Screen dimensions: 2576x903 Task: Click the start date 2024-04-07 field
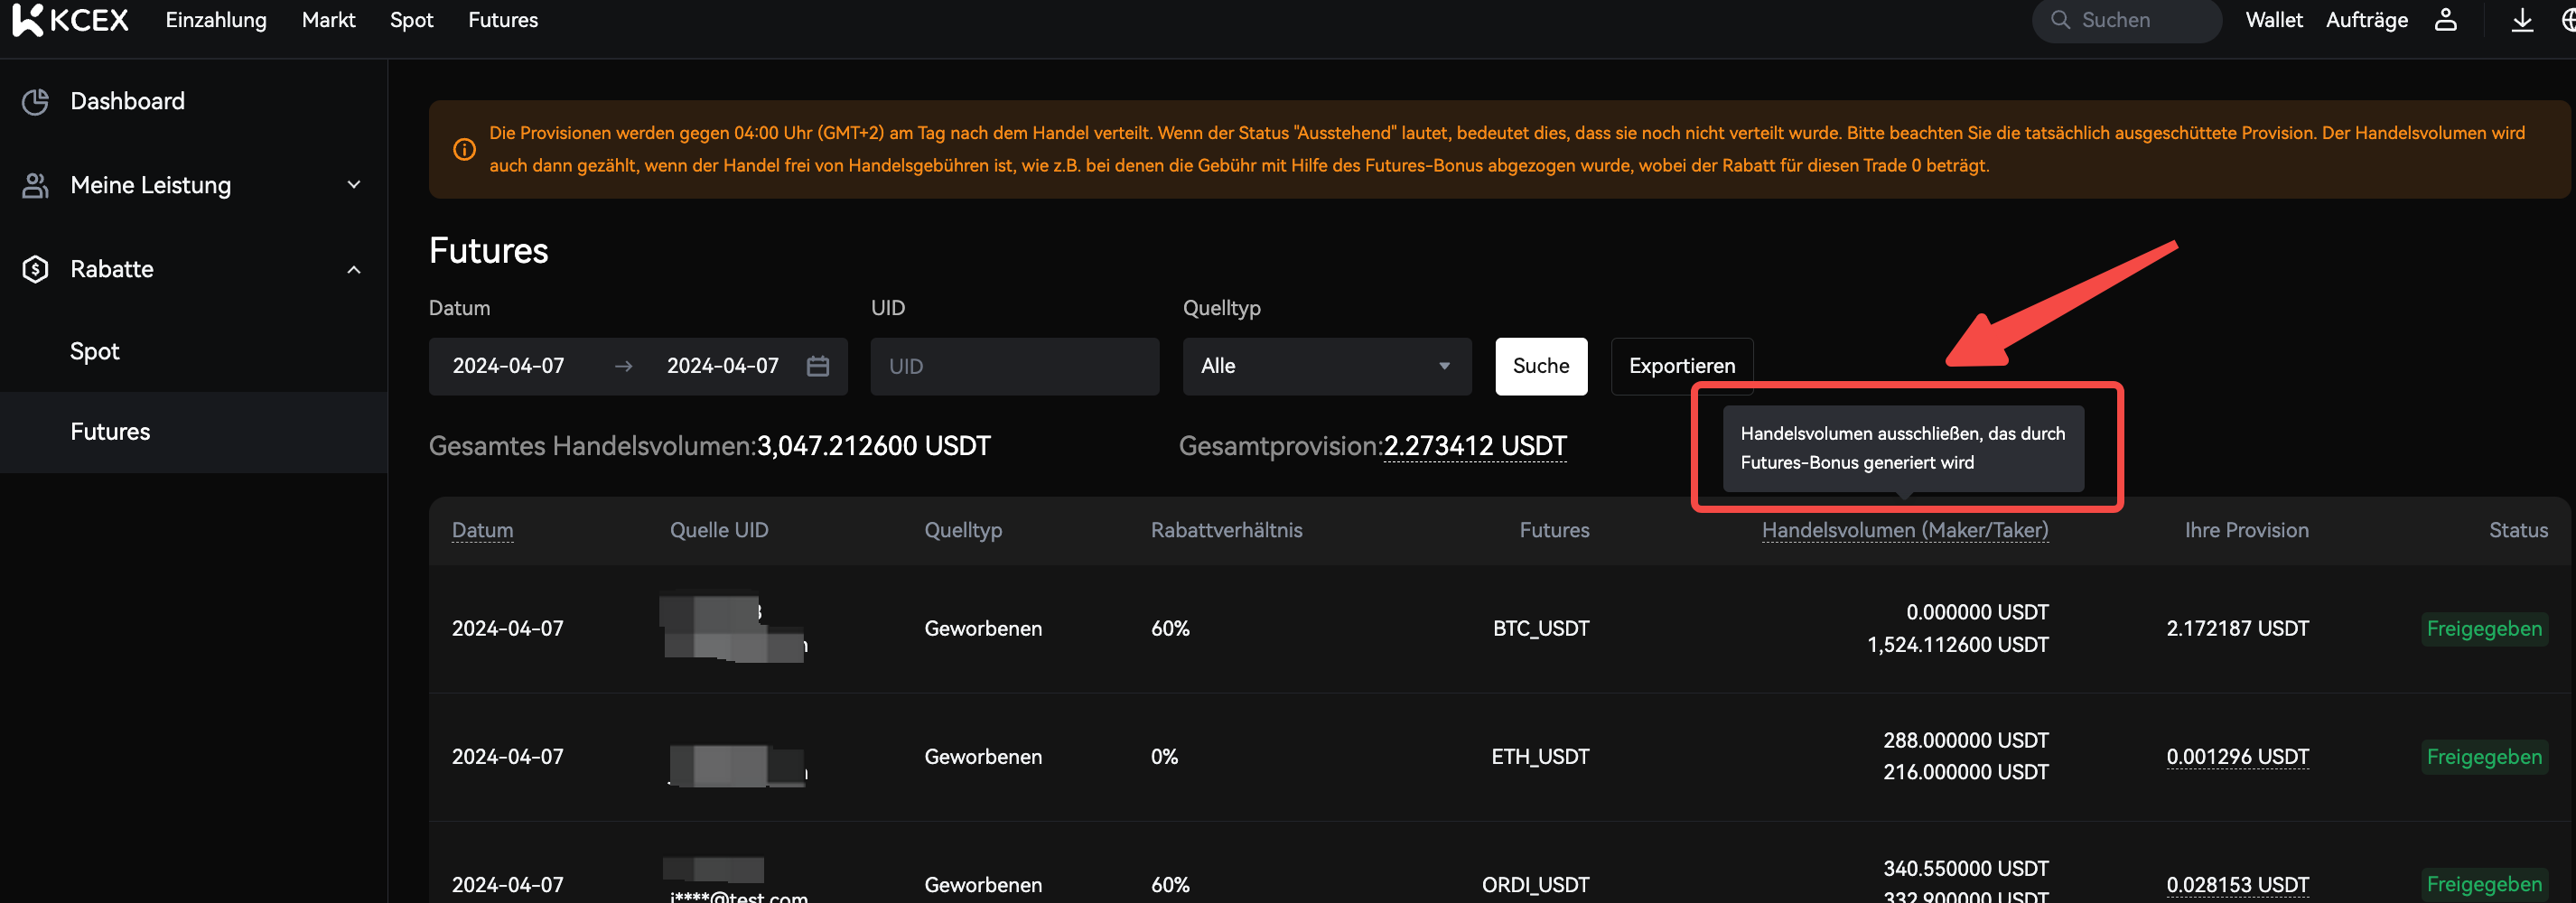point(508,367)
